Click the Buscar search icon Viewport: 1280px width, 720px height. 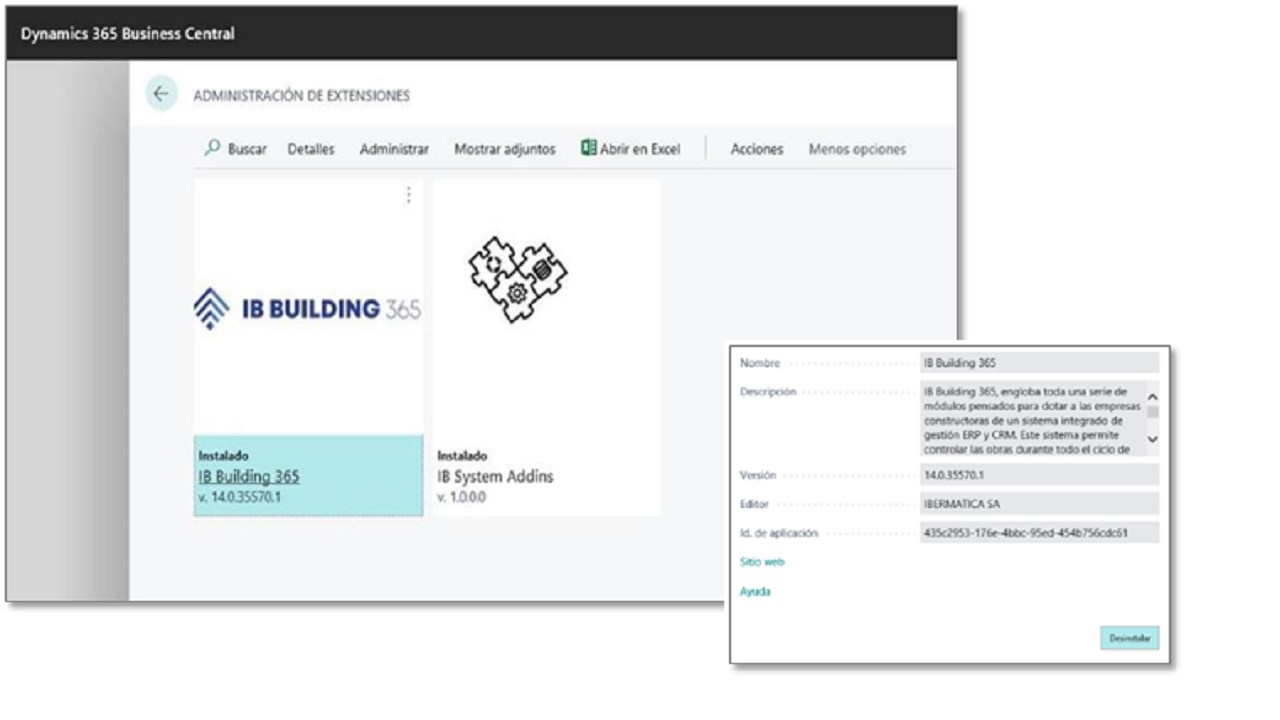212,148
